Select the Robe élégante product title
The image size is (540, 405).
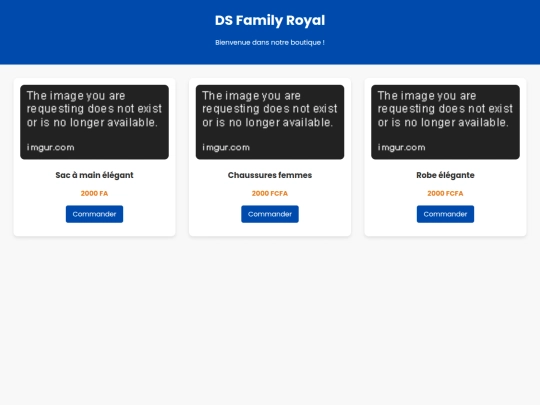point(445,175)
